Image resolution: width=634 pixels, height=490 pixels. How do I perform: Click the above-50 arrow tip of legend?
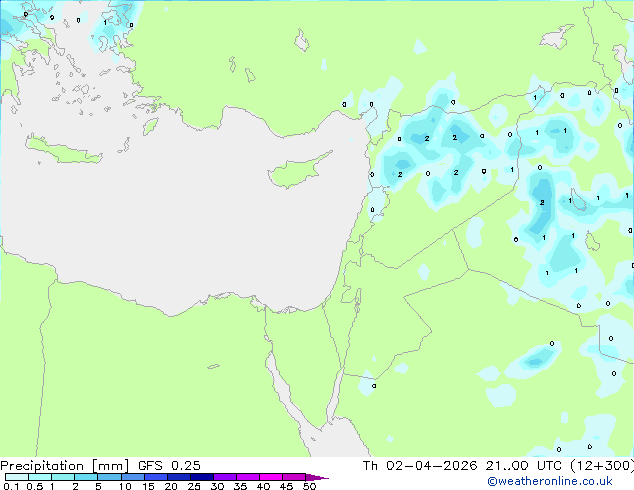pos(317,477)
